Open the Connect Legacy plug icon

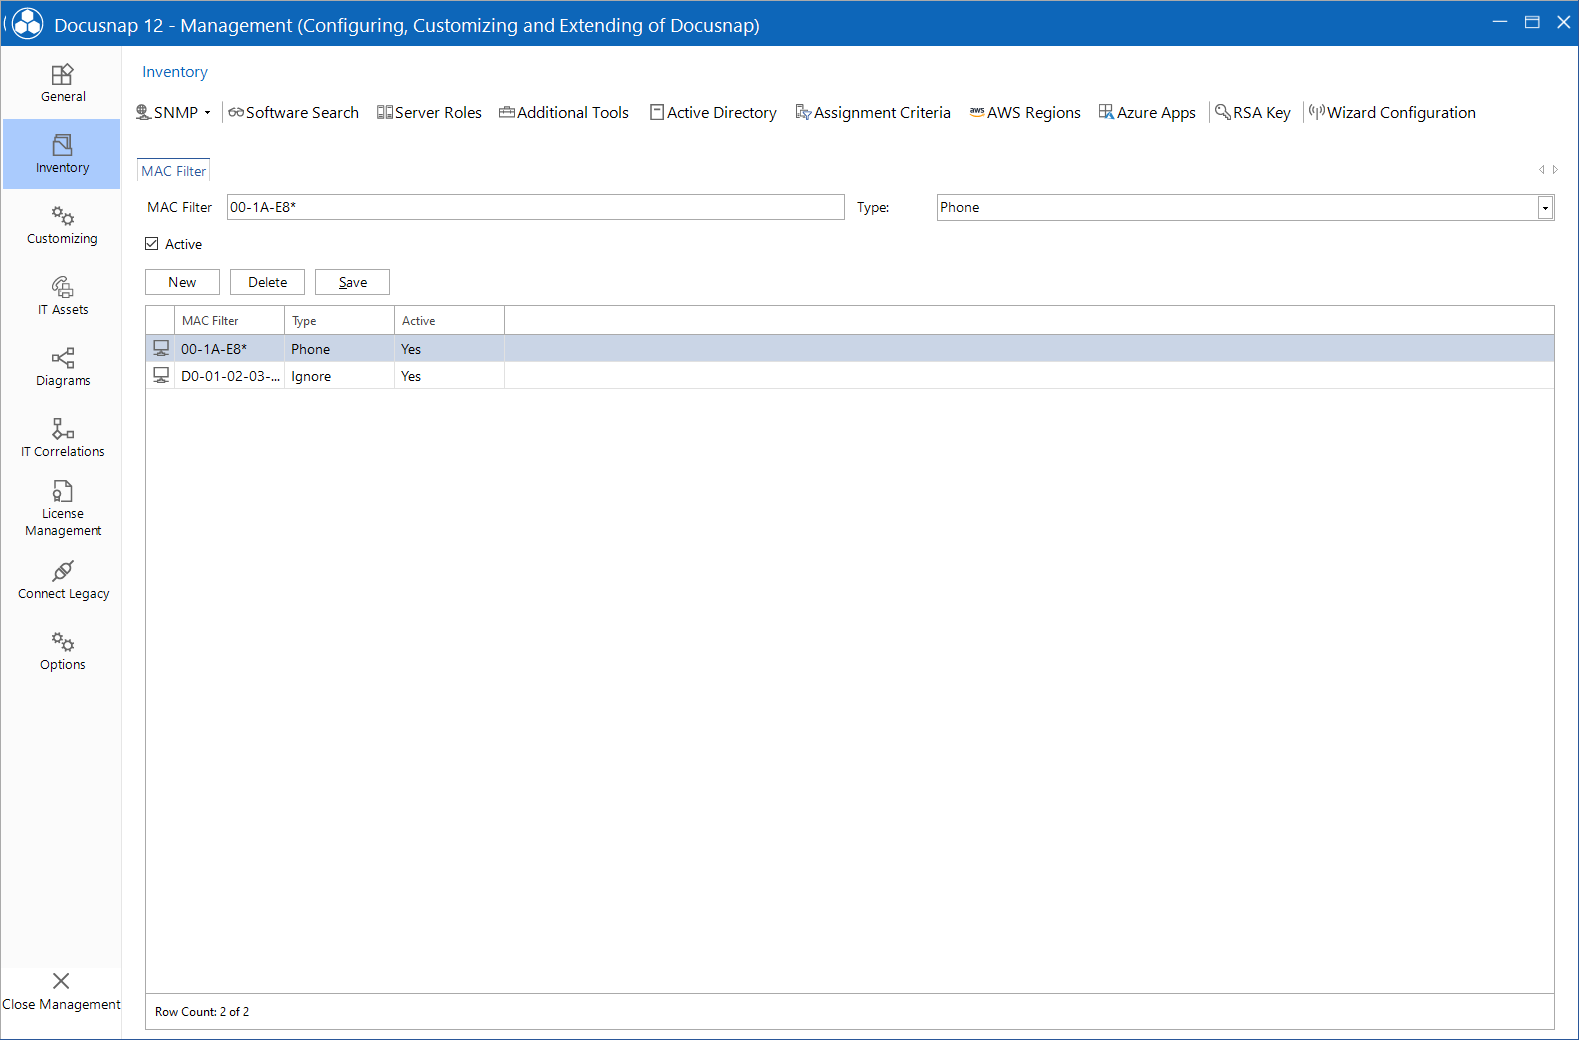click(x=62, y=571)
